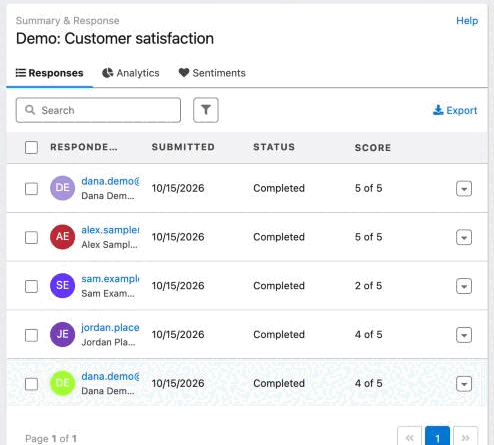This screenshot has height=445, width=494.
Task: Open row actions dropdown for Dana 4 of 5
Action: pyautogui.click(x=464, y=384)
